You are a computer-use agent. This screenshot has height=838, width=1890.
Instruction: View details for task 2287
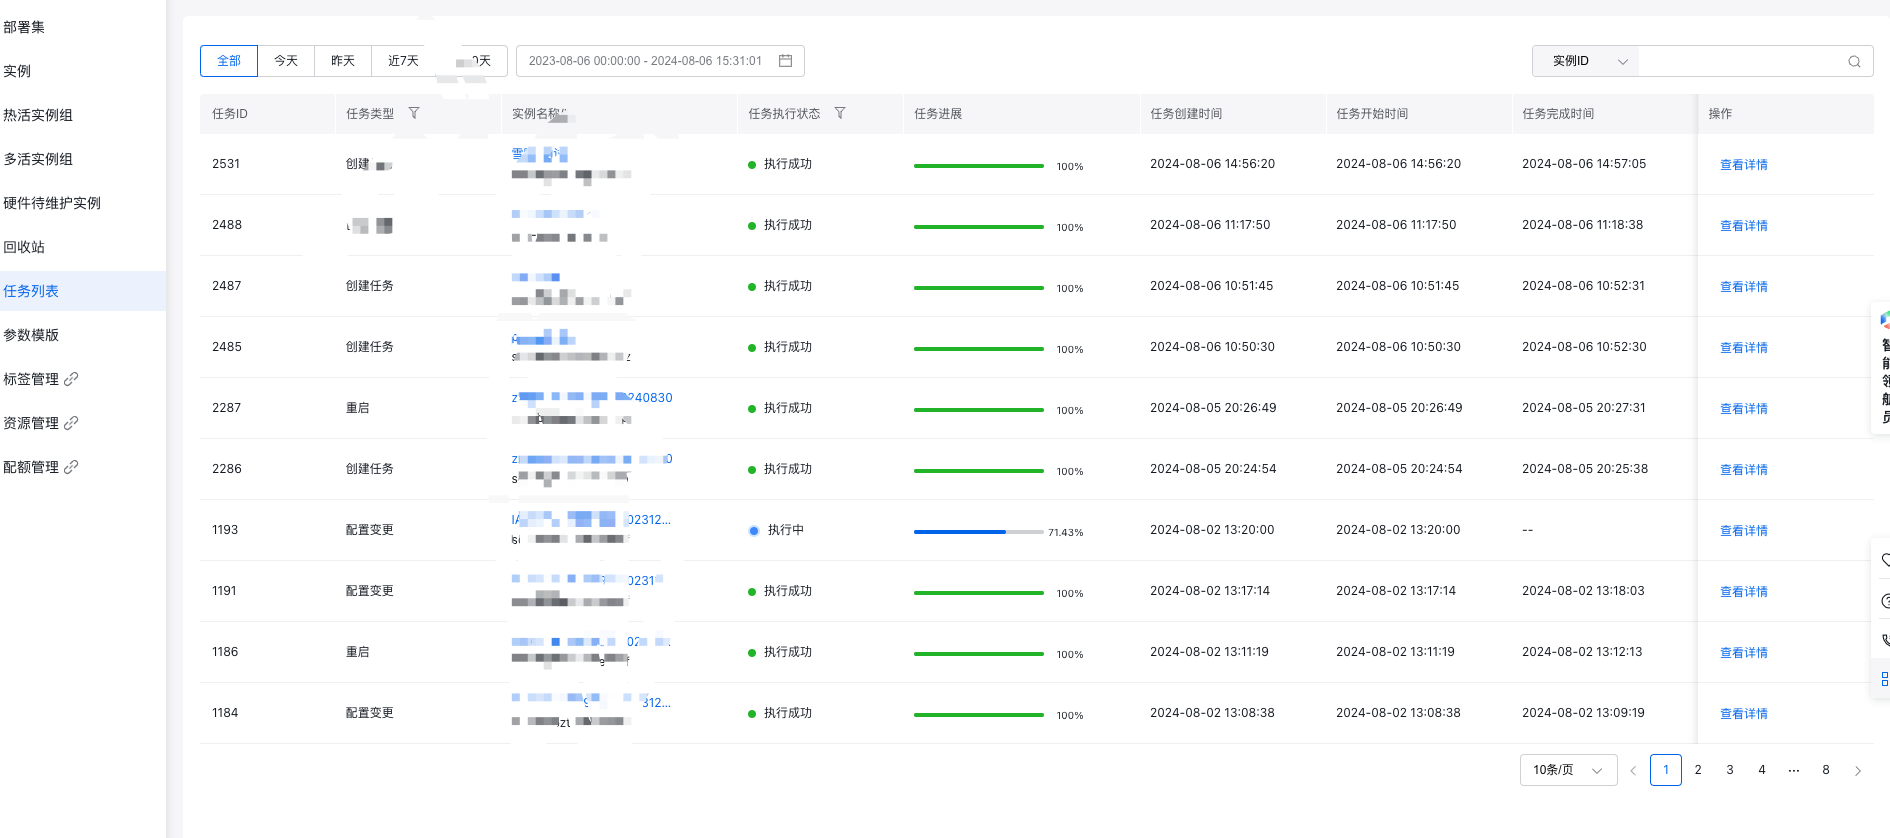point(1743,409)
